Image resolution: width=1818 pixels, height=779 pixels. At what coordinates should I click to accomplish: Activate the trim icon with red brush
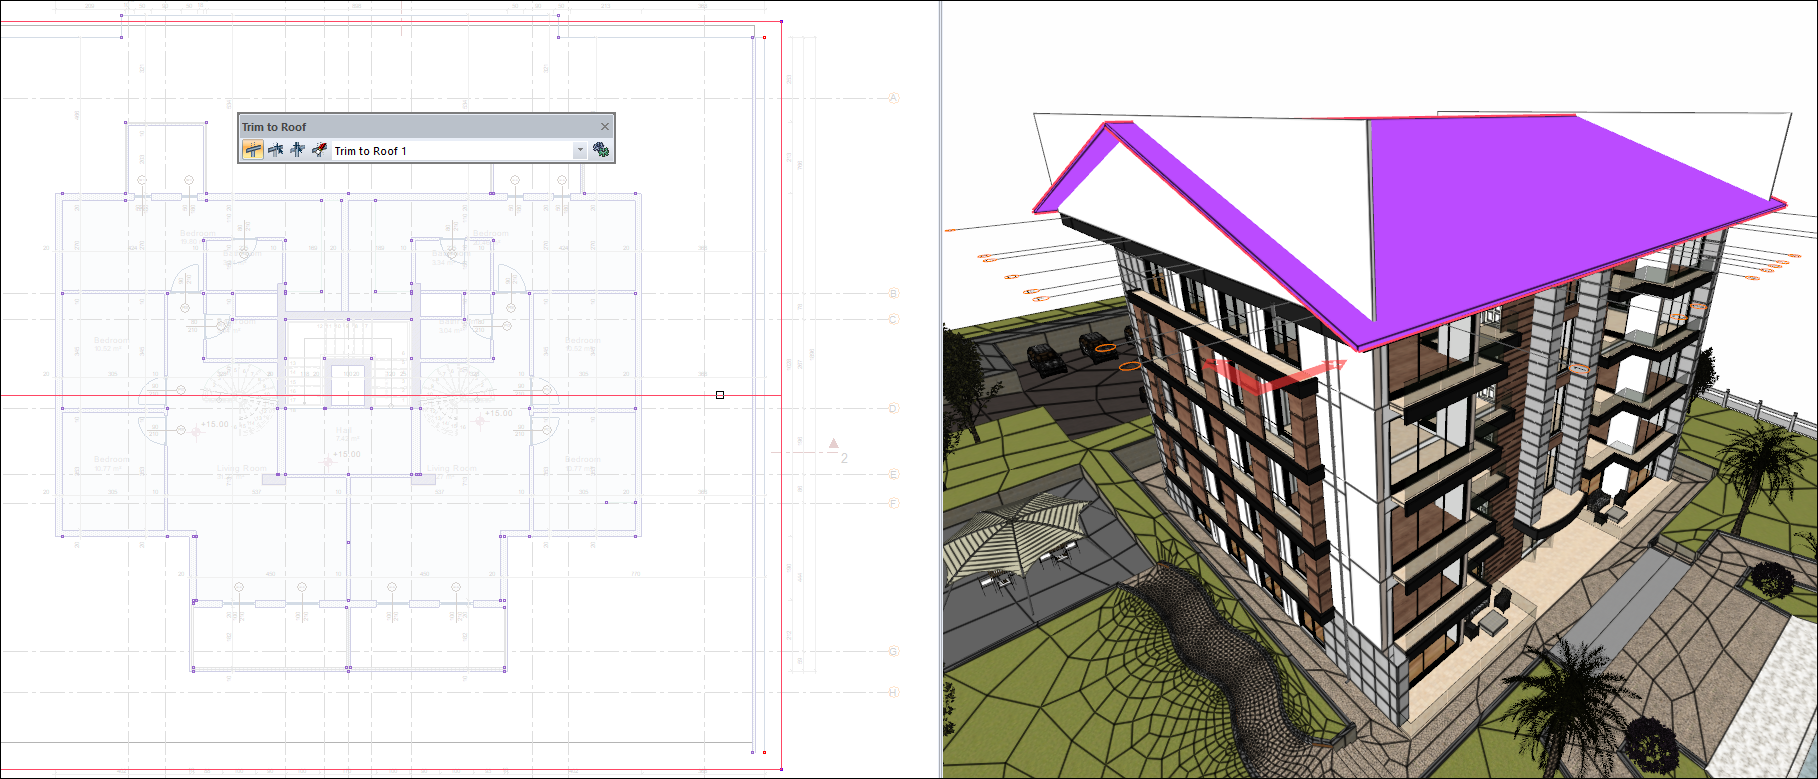pos(319,150)
